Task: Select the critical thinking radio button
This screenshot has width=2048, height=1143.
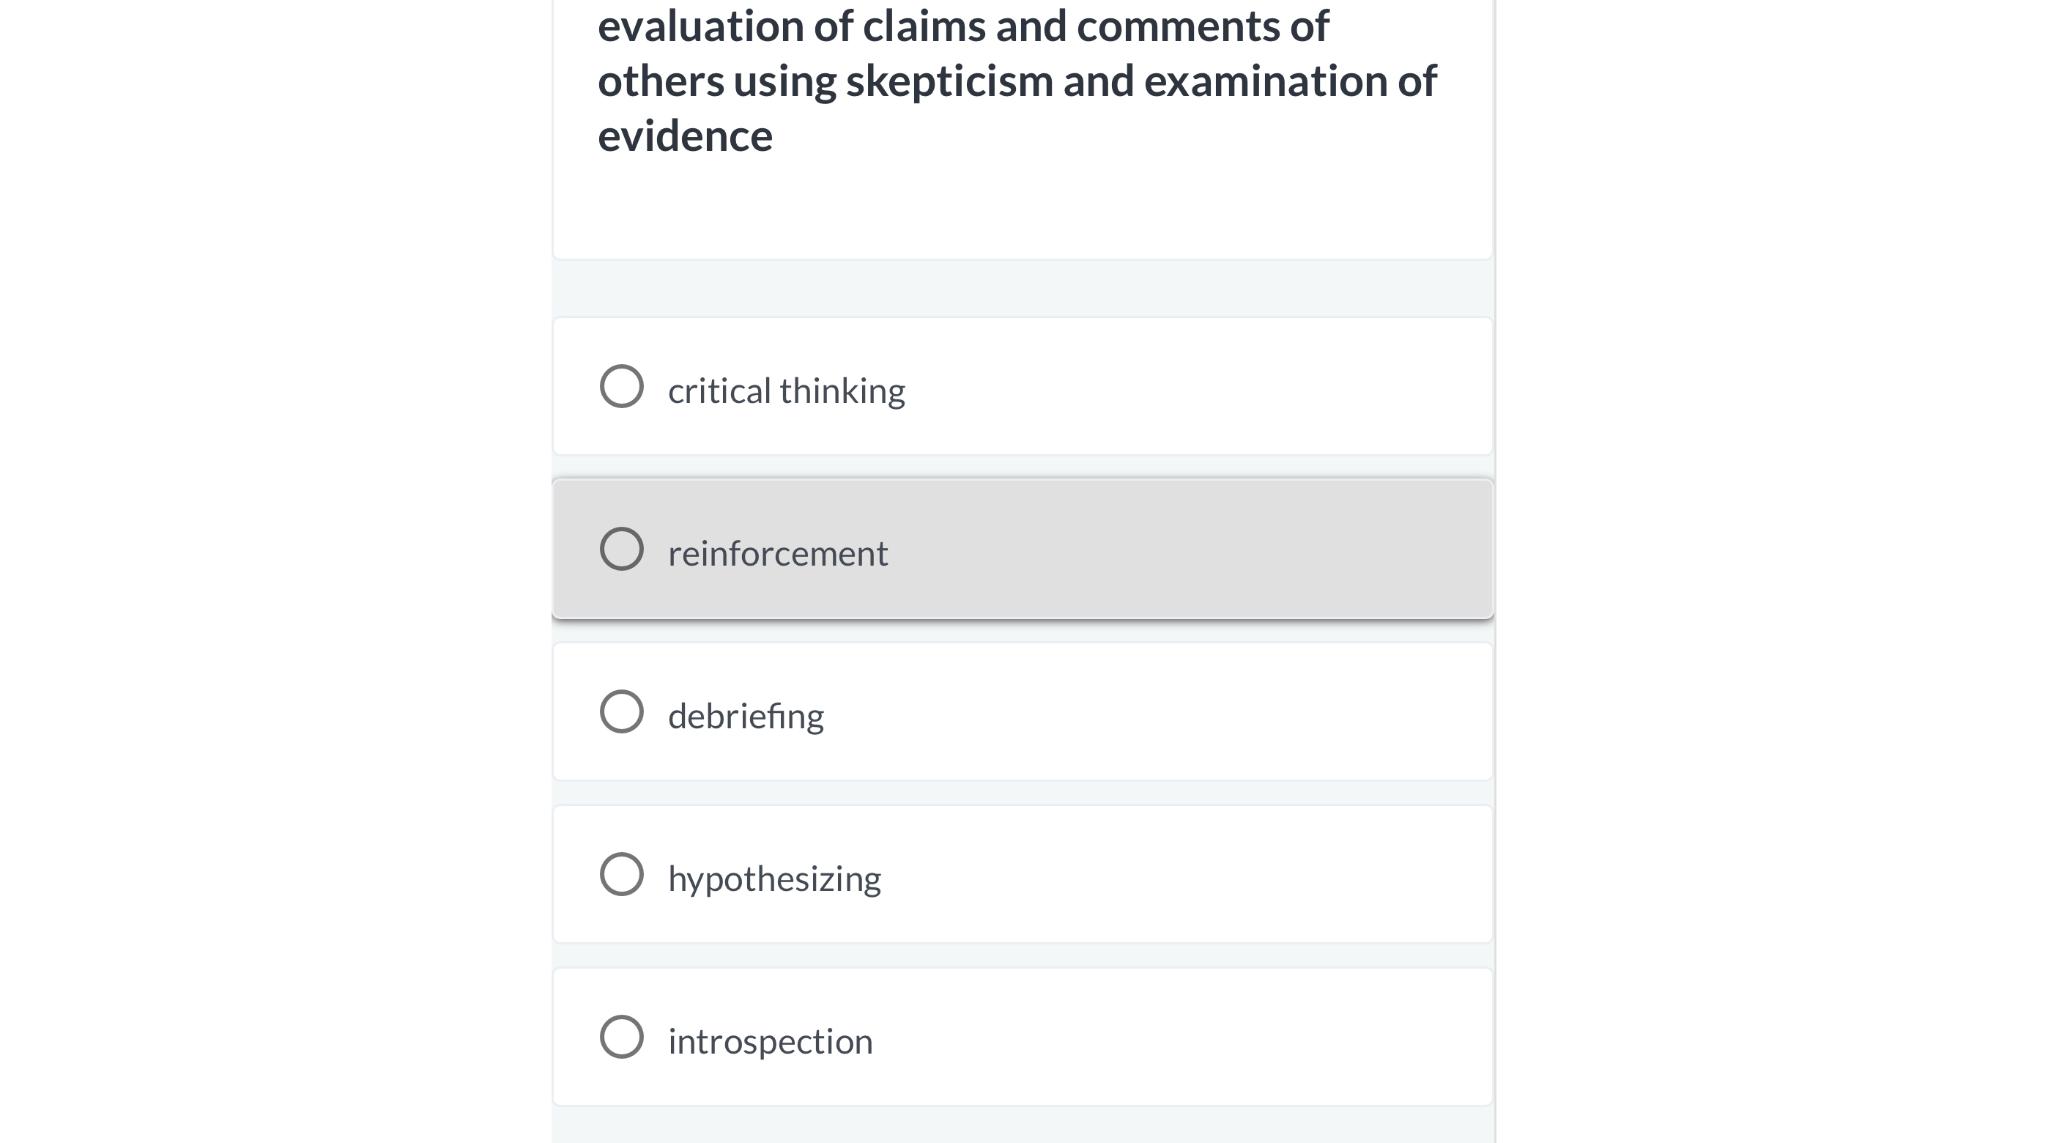Action: click(x=622, y=385)
